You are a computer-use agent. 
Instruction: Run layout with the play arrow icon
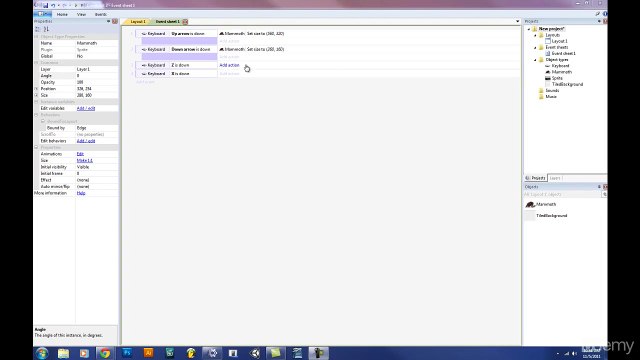[76, 5]
